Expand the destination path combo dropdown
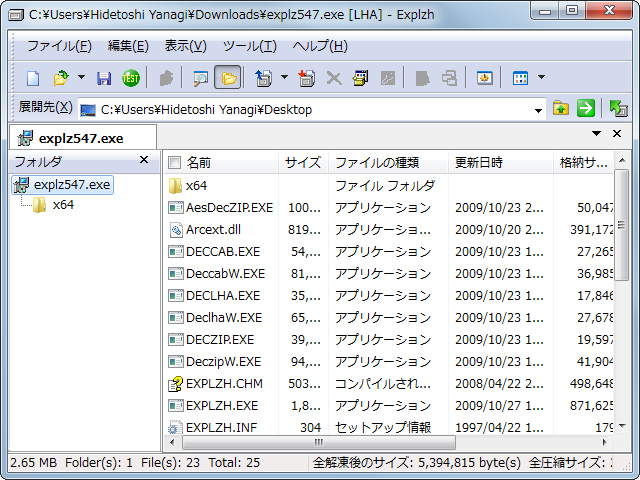Viewport: 640px width, 480px height. coord(538,110)
